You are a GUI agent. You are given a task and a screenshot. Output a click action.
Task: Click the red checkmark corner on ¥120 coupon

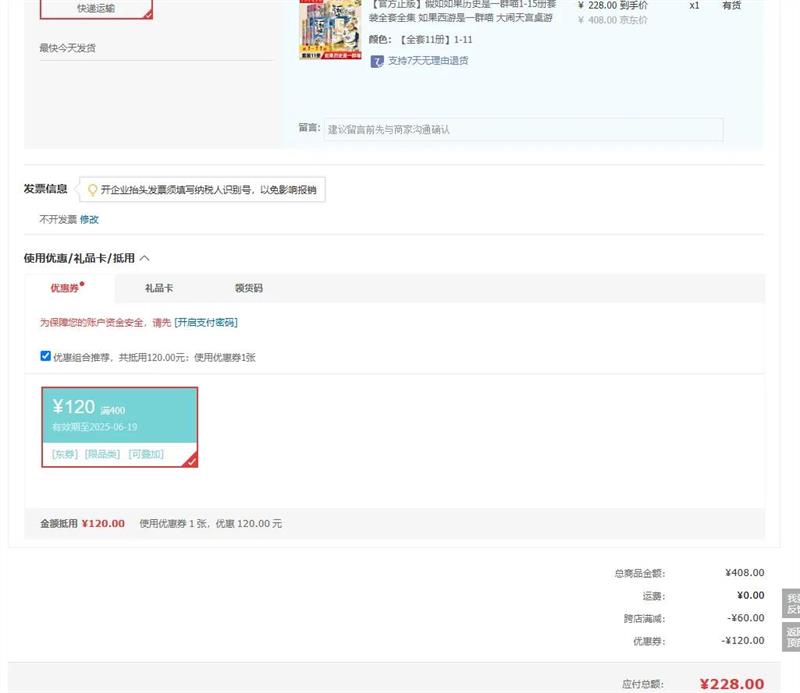pos(191,461)
